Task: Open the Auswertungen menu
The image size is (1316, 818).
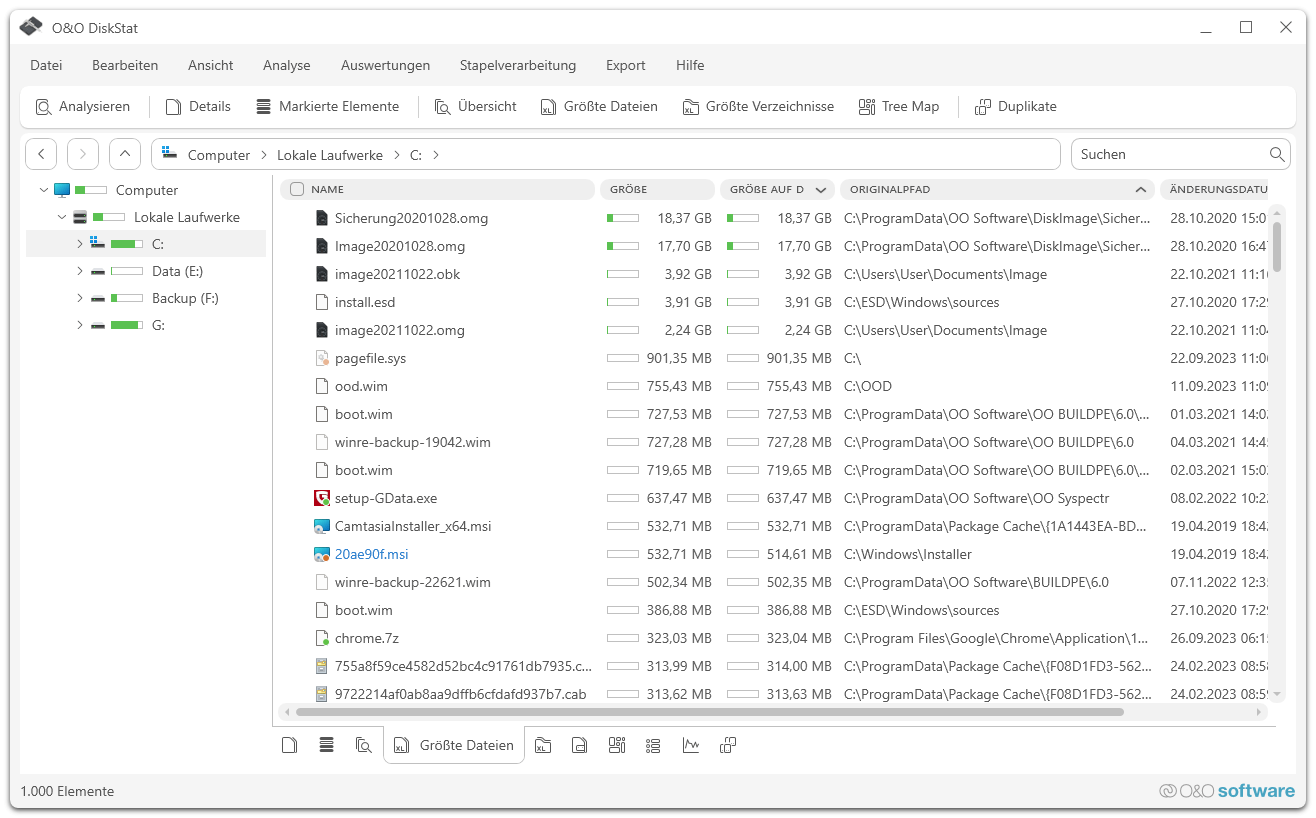Action: 385,65
